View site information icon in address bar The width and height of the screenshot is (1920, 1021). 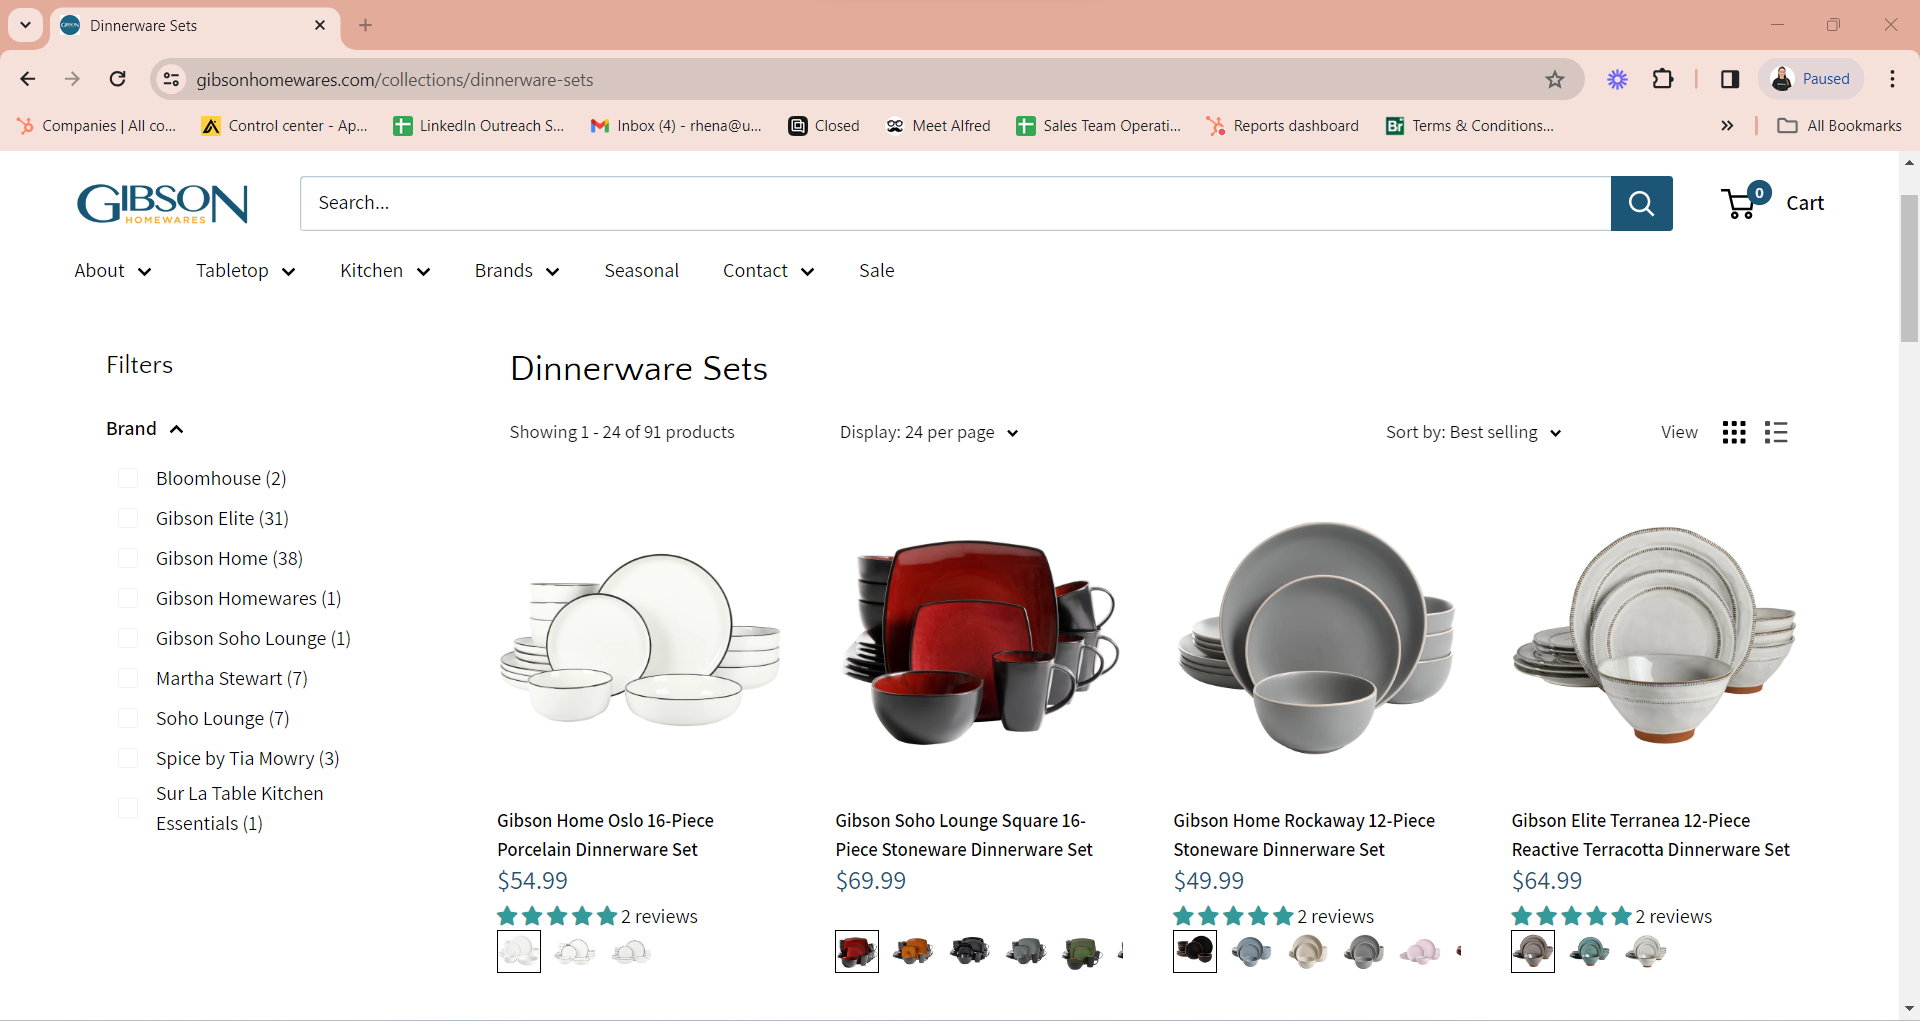(x=172, y=79)
